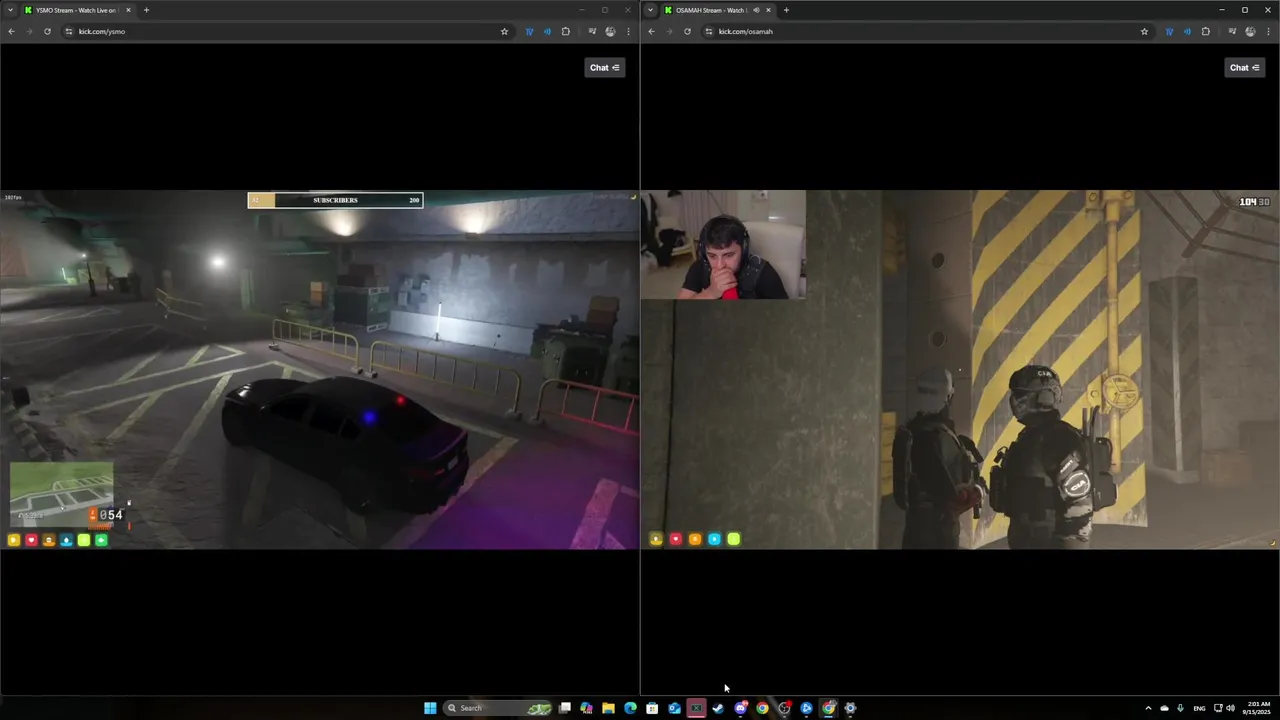The width and height of the screenshot is (1280, 720).
Task: Open the clock and date flyout
Action: 1257,708
